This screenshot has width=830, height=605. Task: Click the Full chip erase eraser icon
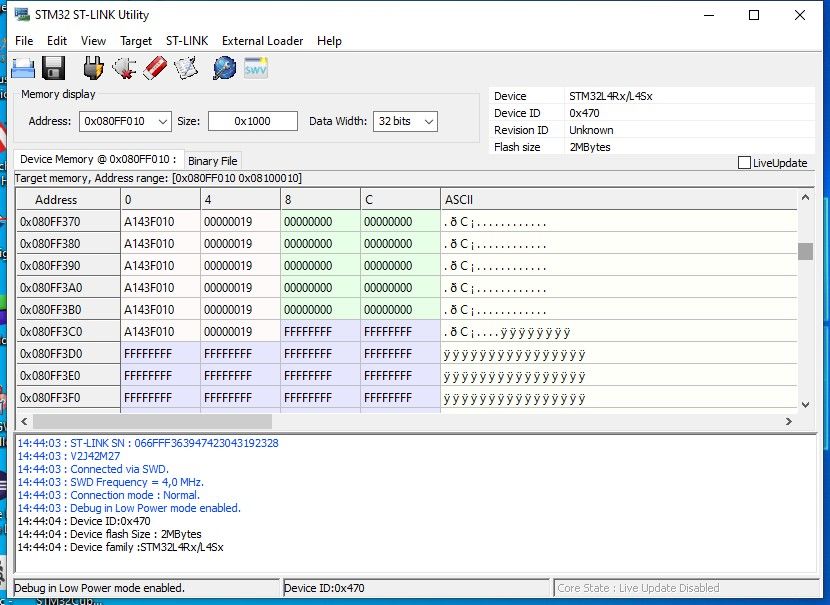pyautogui.click(x=155, y=68)
